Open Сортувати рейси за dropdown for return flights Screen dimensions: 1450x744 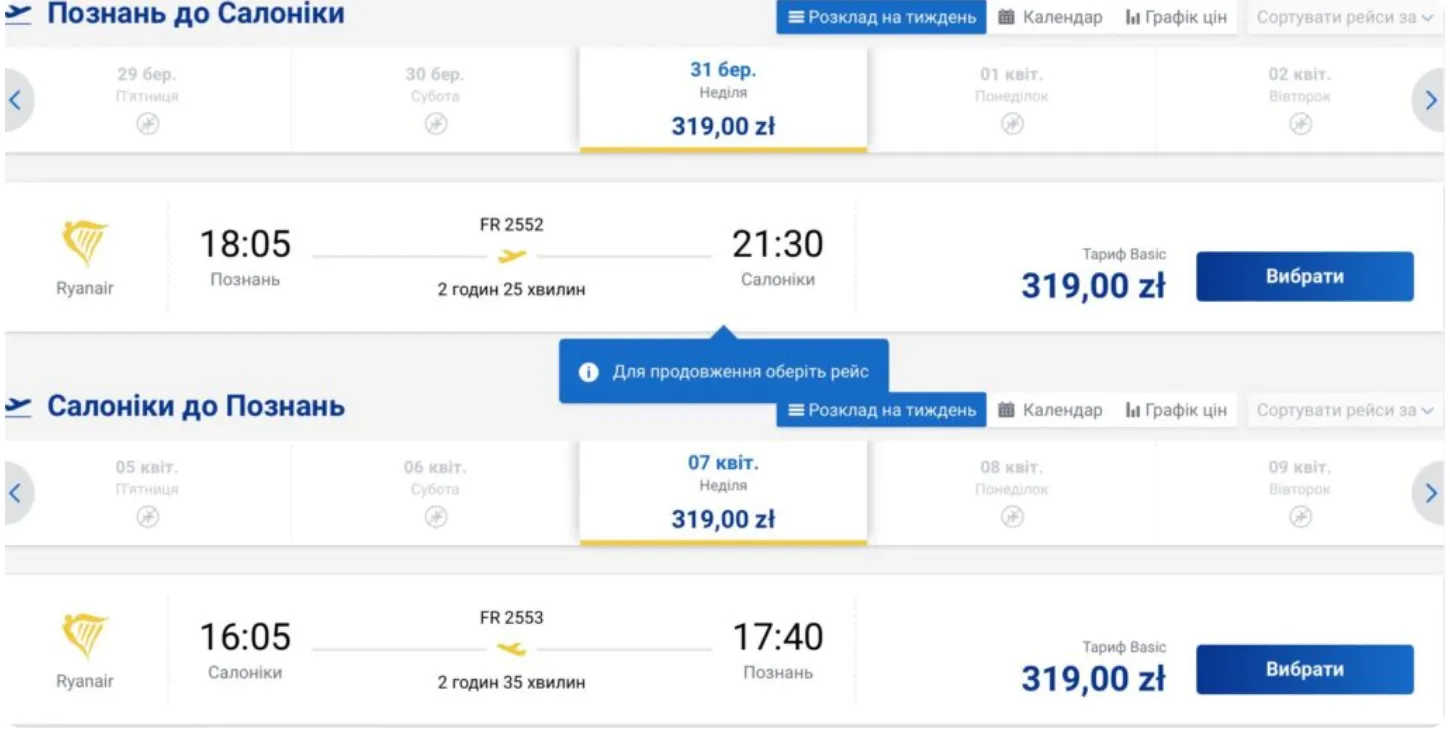[x=1344, y=410]
